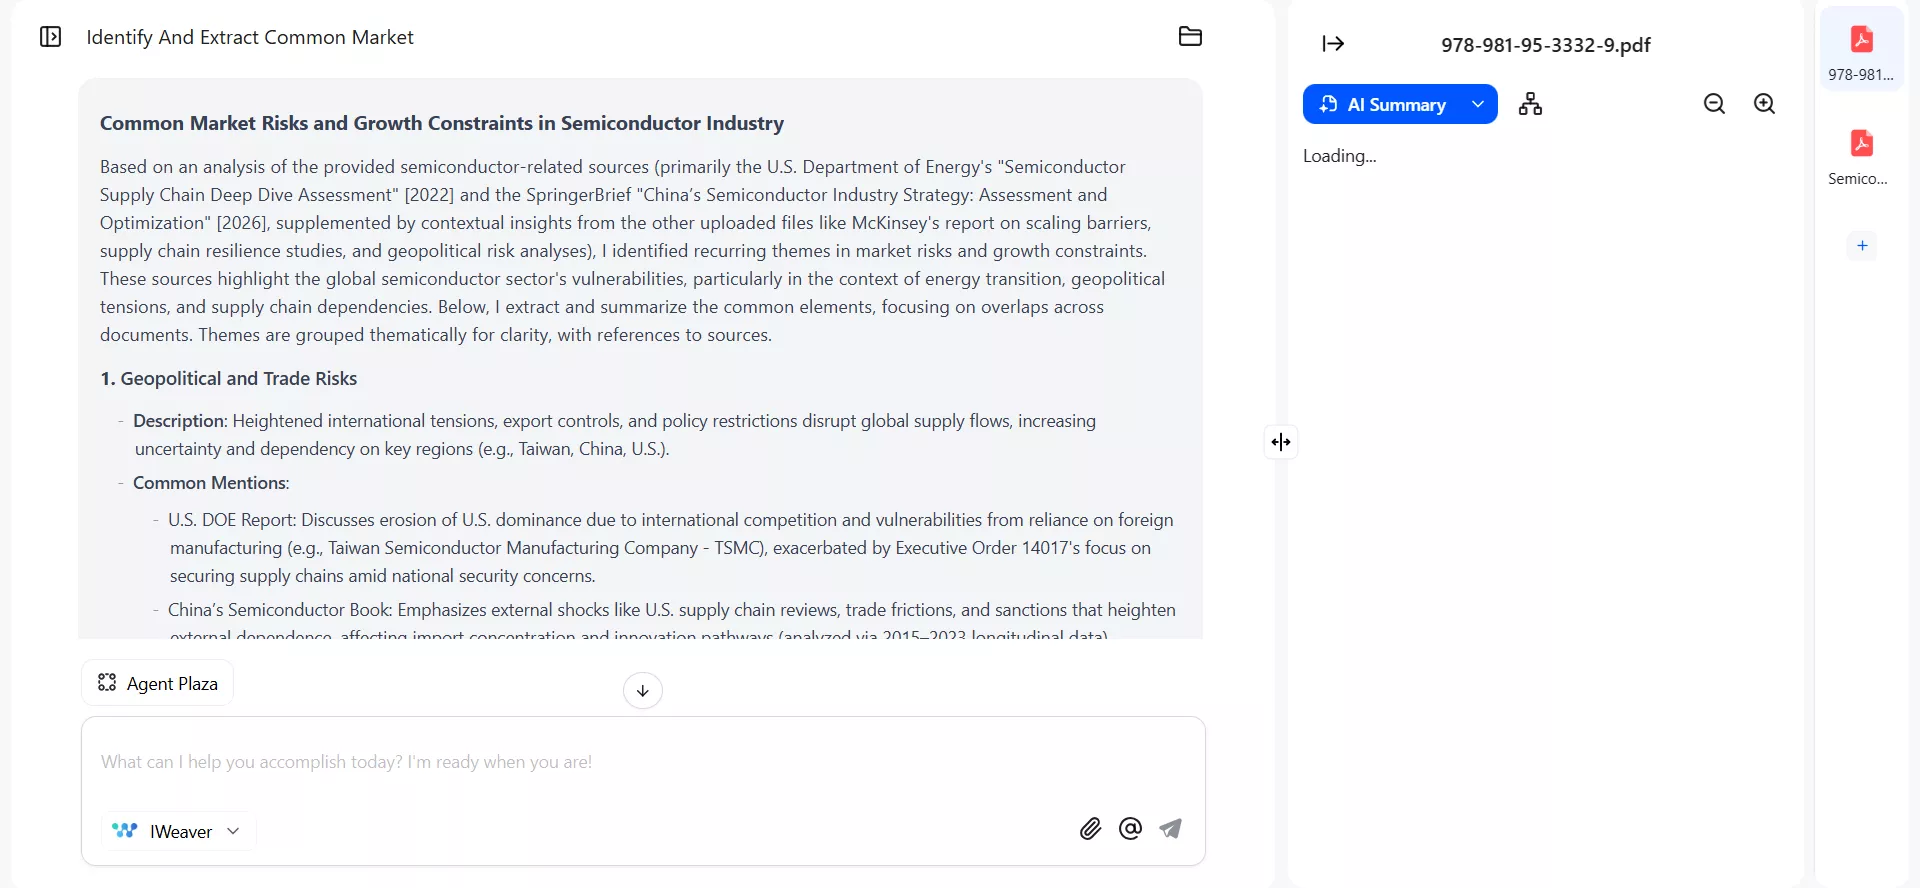Collapse the PDF preview panel arrow
1920x888 pixels.
tap(1333, 44)
